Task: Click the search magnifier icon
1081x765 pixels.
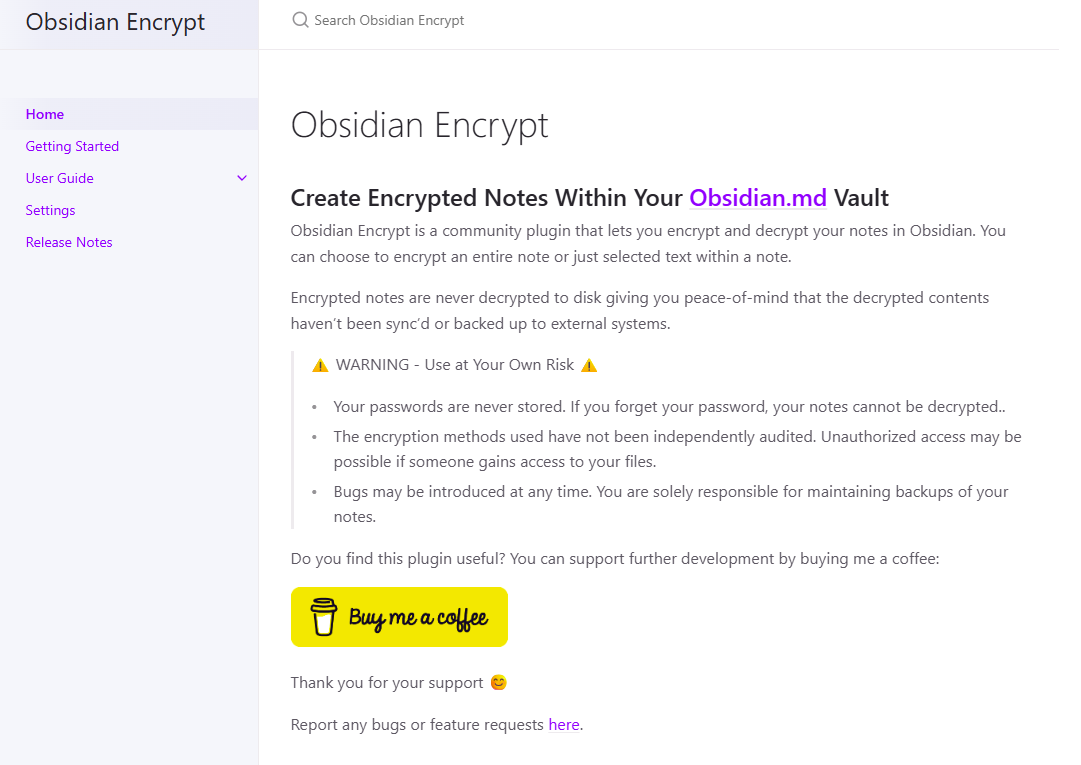Action: pyautogui.click(x=300, y=20)
